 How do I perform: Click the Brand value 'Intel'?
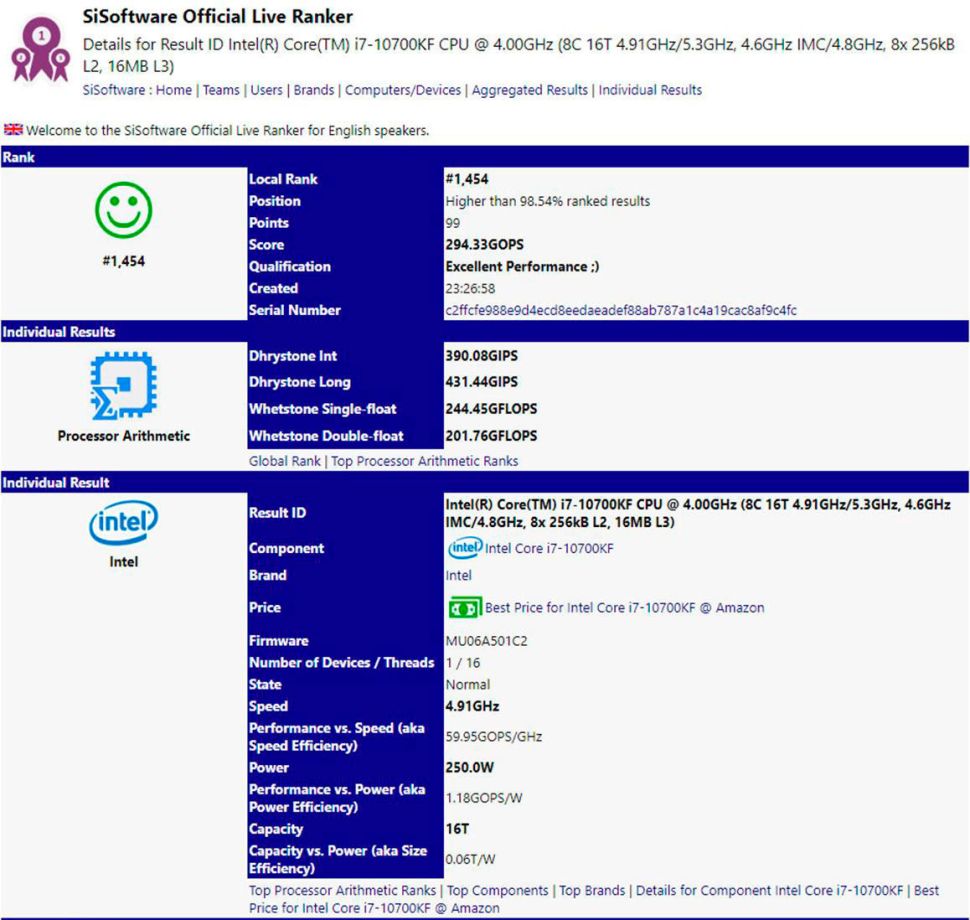pos(458,575)
